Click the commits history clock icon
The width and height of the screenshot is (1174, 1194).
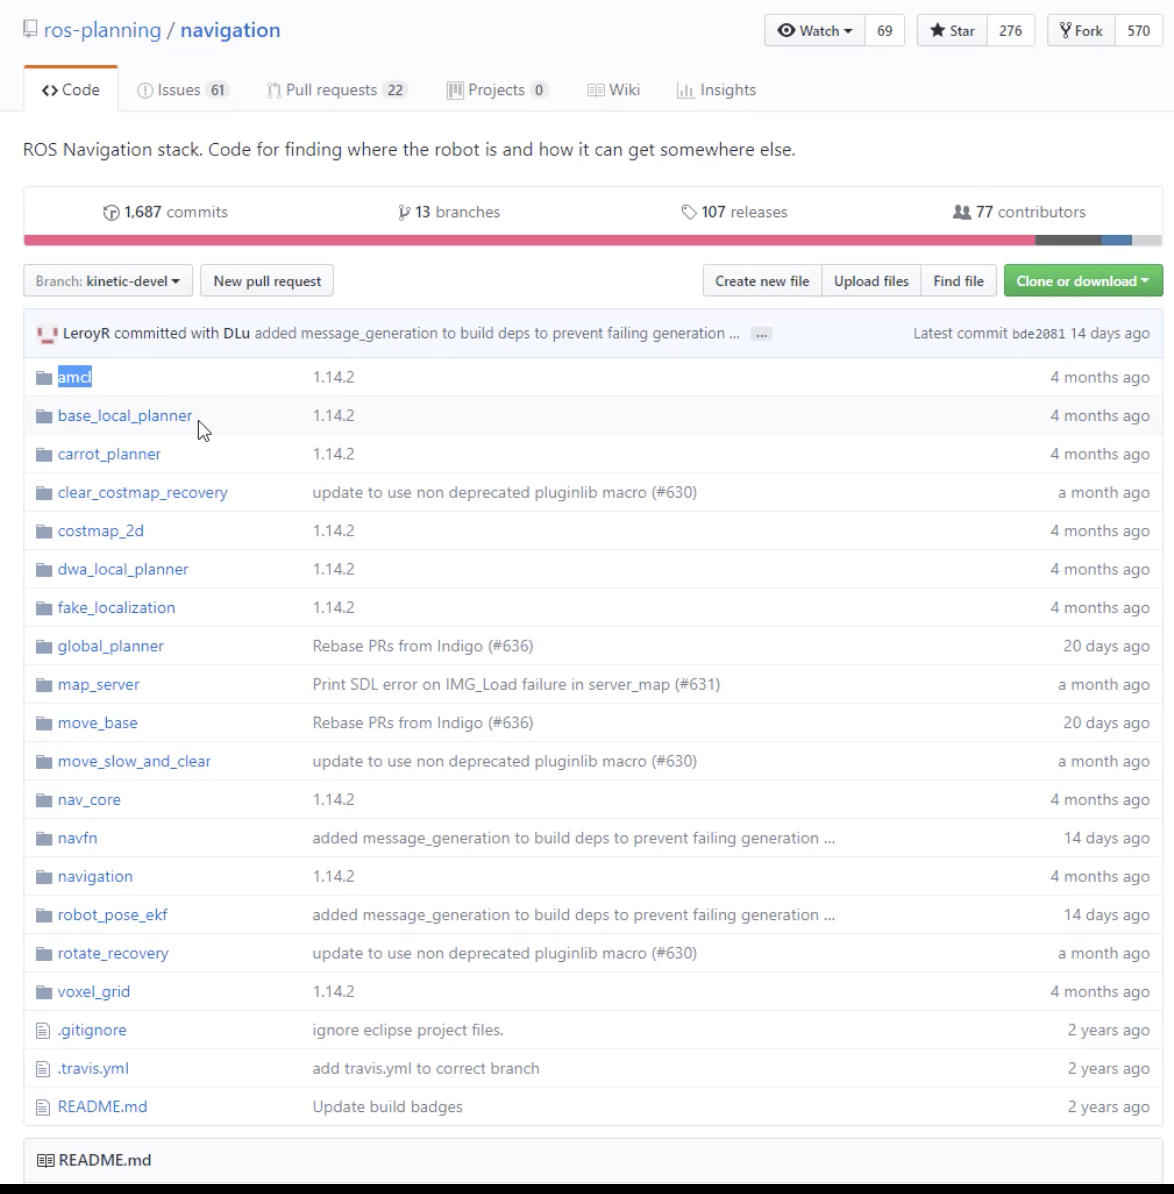point(111,212)
